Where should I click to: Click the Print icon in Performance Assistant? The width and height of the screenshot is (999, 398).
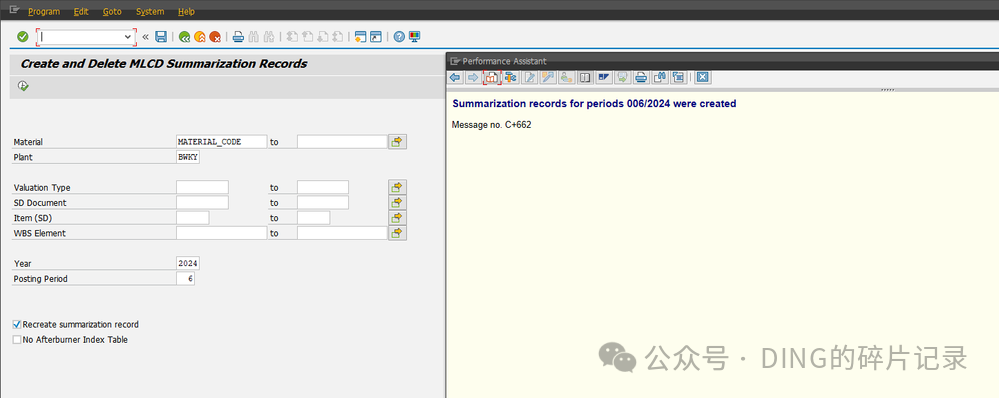pos(641,77)
